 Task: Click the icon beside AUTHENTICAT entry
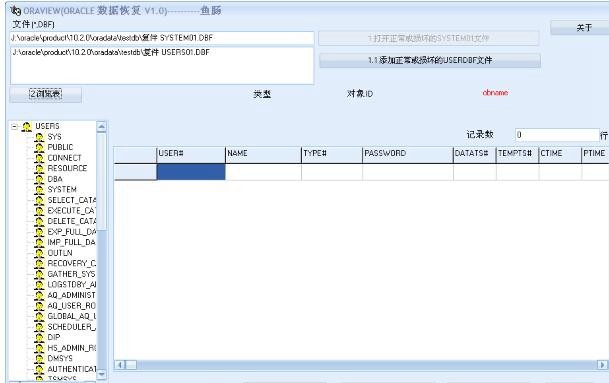click(39, 369)
